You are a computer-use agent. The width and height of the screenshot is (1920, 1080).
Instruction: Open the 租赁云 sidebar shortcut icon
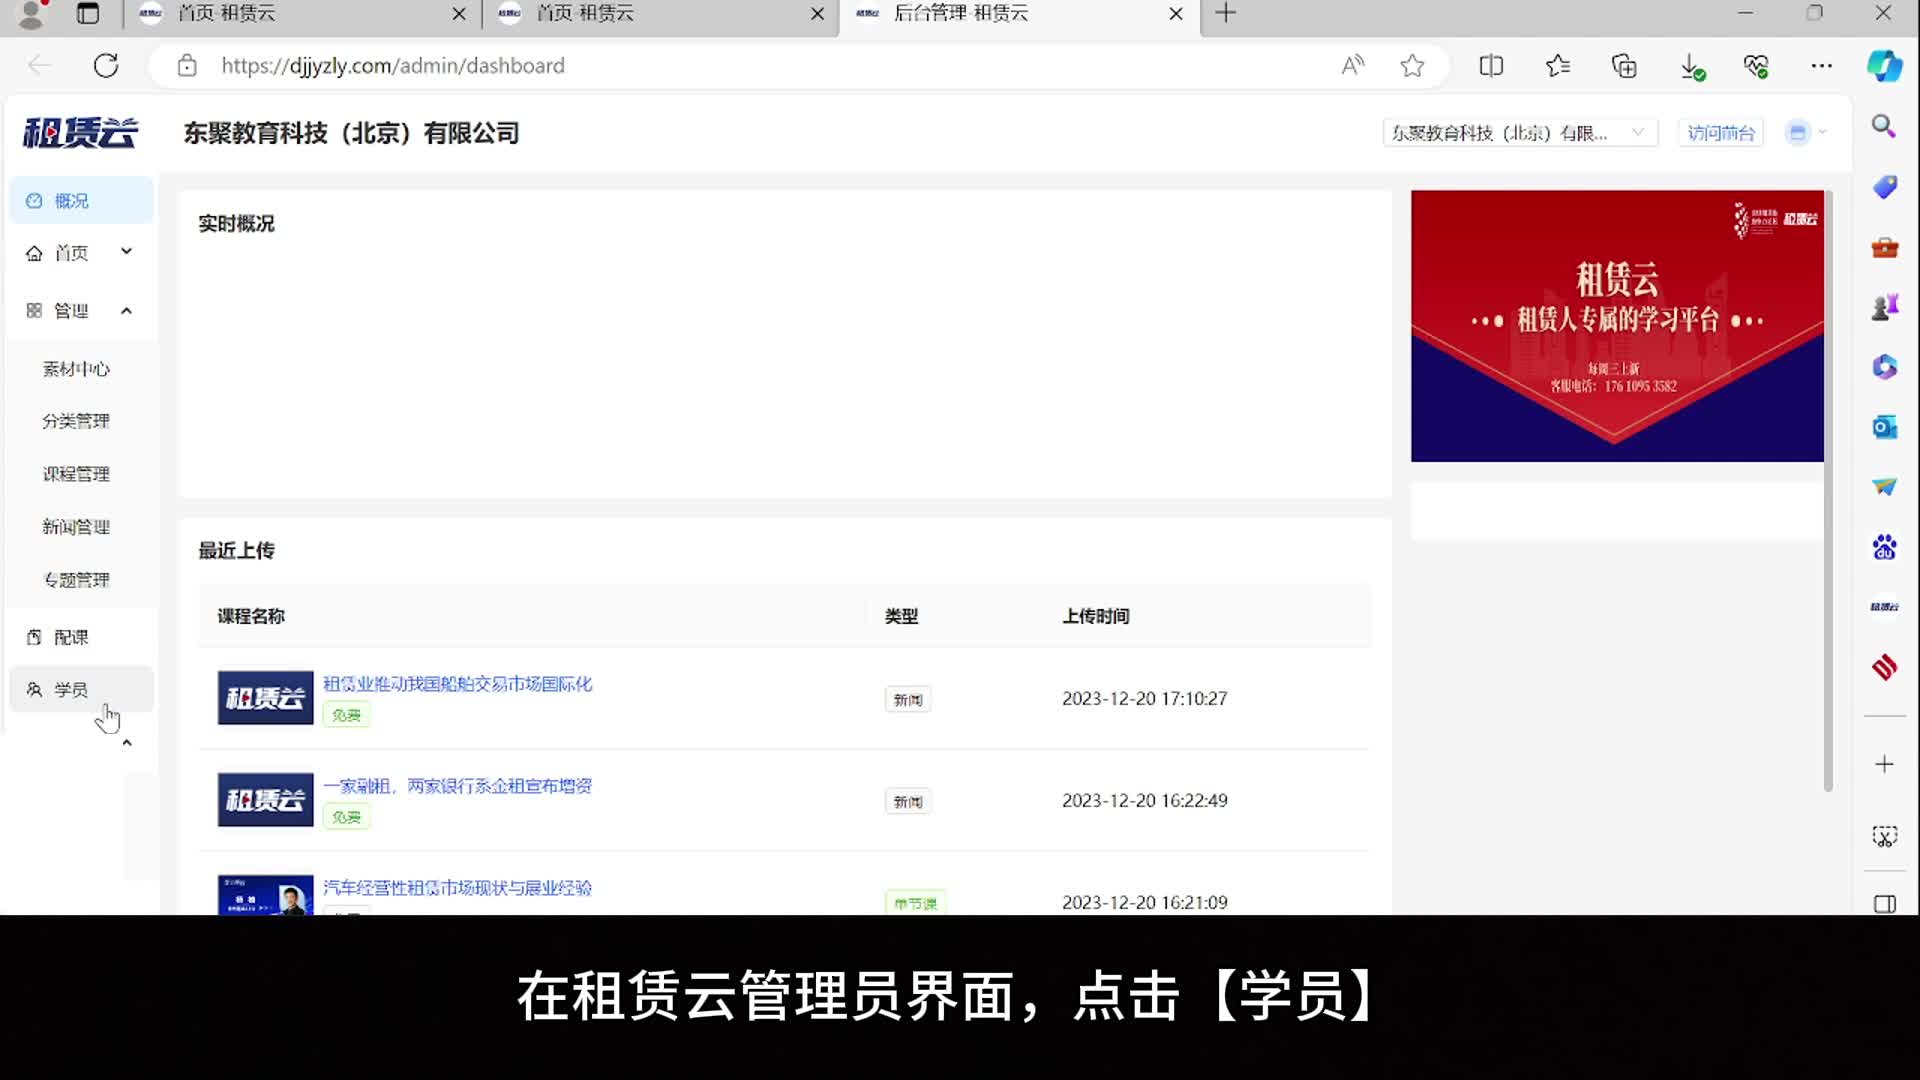pyautogui.click(x=1884, y=607)
